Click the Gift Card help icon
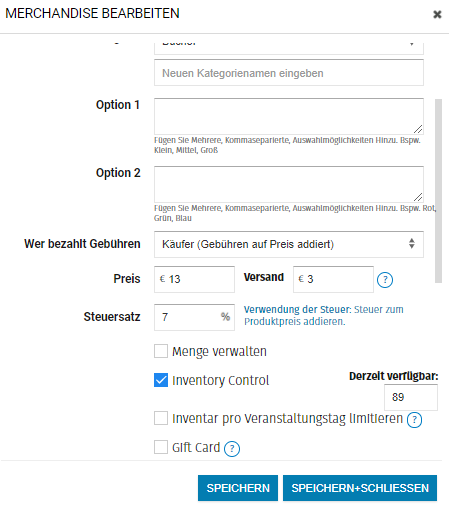The image size is (449, 512). pyautogui.click(x=232, y=449)
